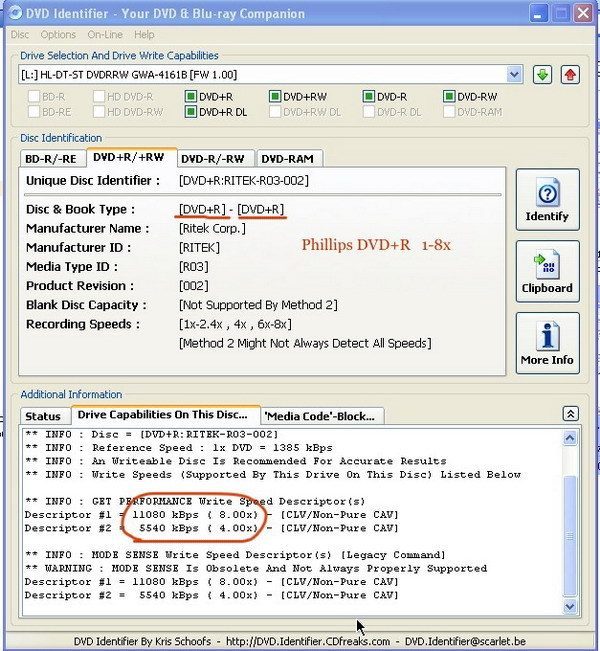Image resolution: width=600 pixels, height=651 pixels.
Task: Click the GET PERFORMANCE Write Speed Descriptor line
Action: 195,501
